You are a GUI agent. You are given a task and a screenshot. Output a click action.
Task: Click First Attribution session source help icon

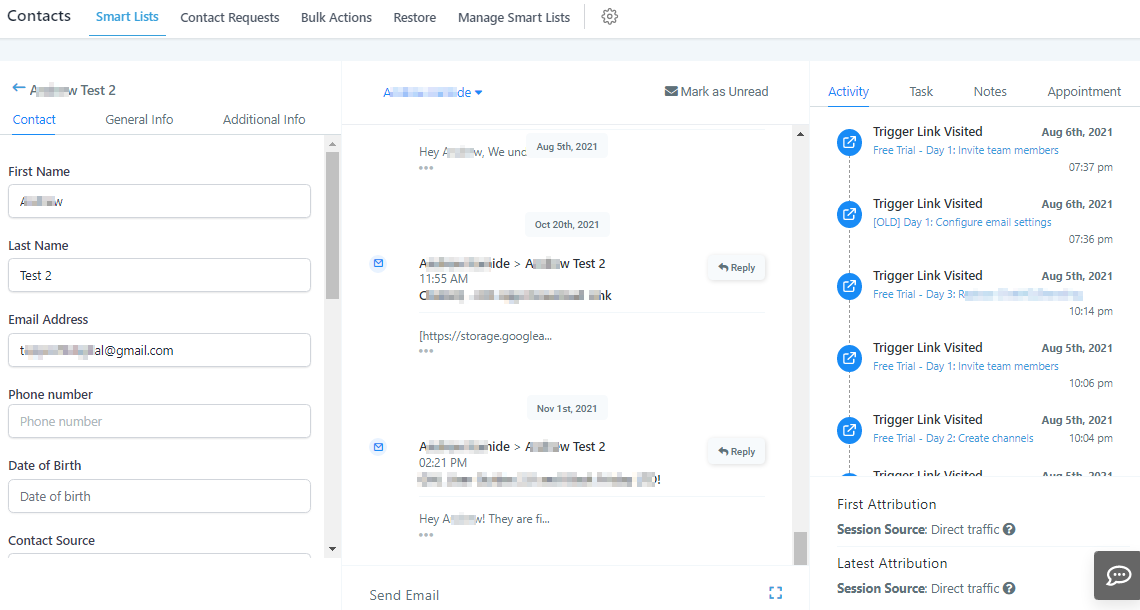pyautogui.click(x=1009, y=529)
